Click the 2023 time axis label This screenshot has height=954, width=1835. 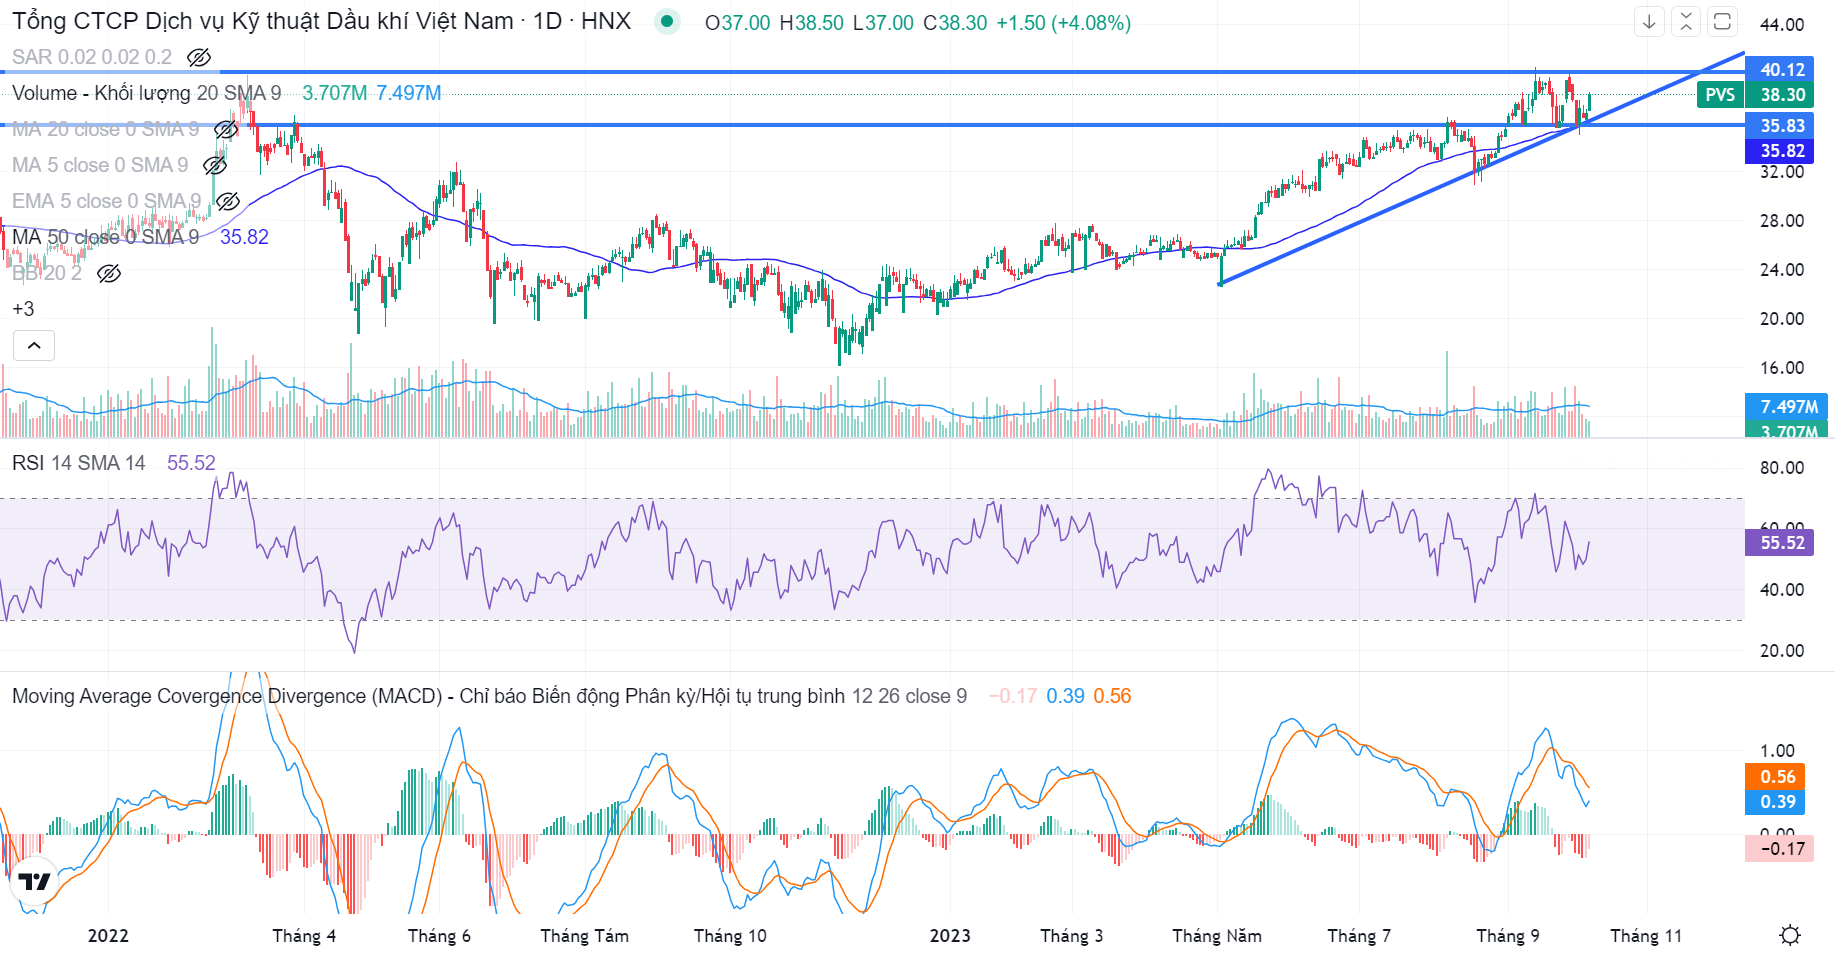(950, 936)
